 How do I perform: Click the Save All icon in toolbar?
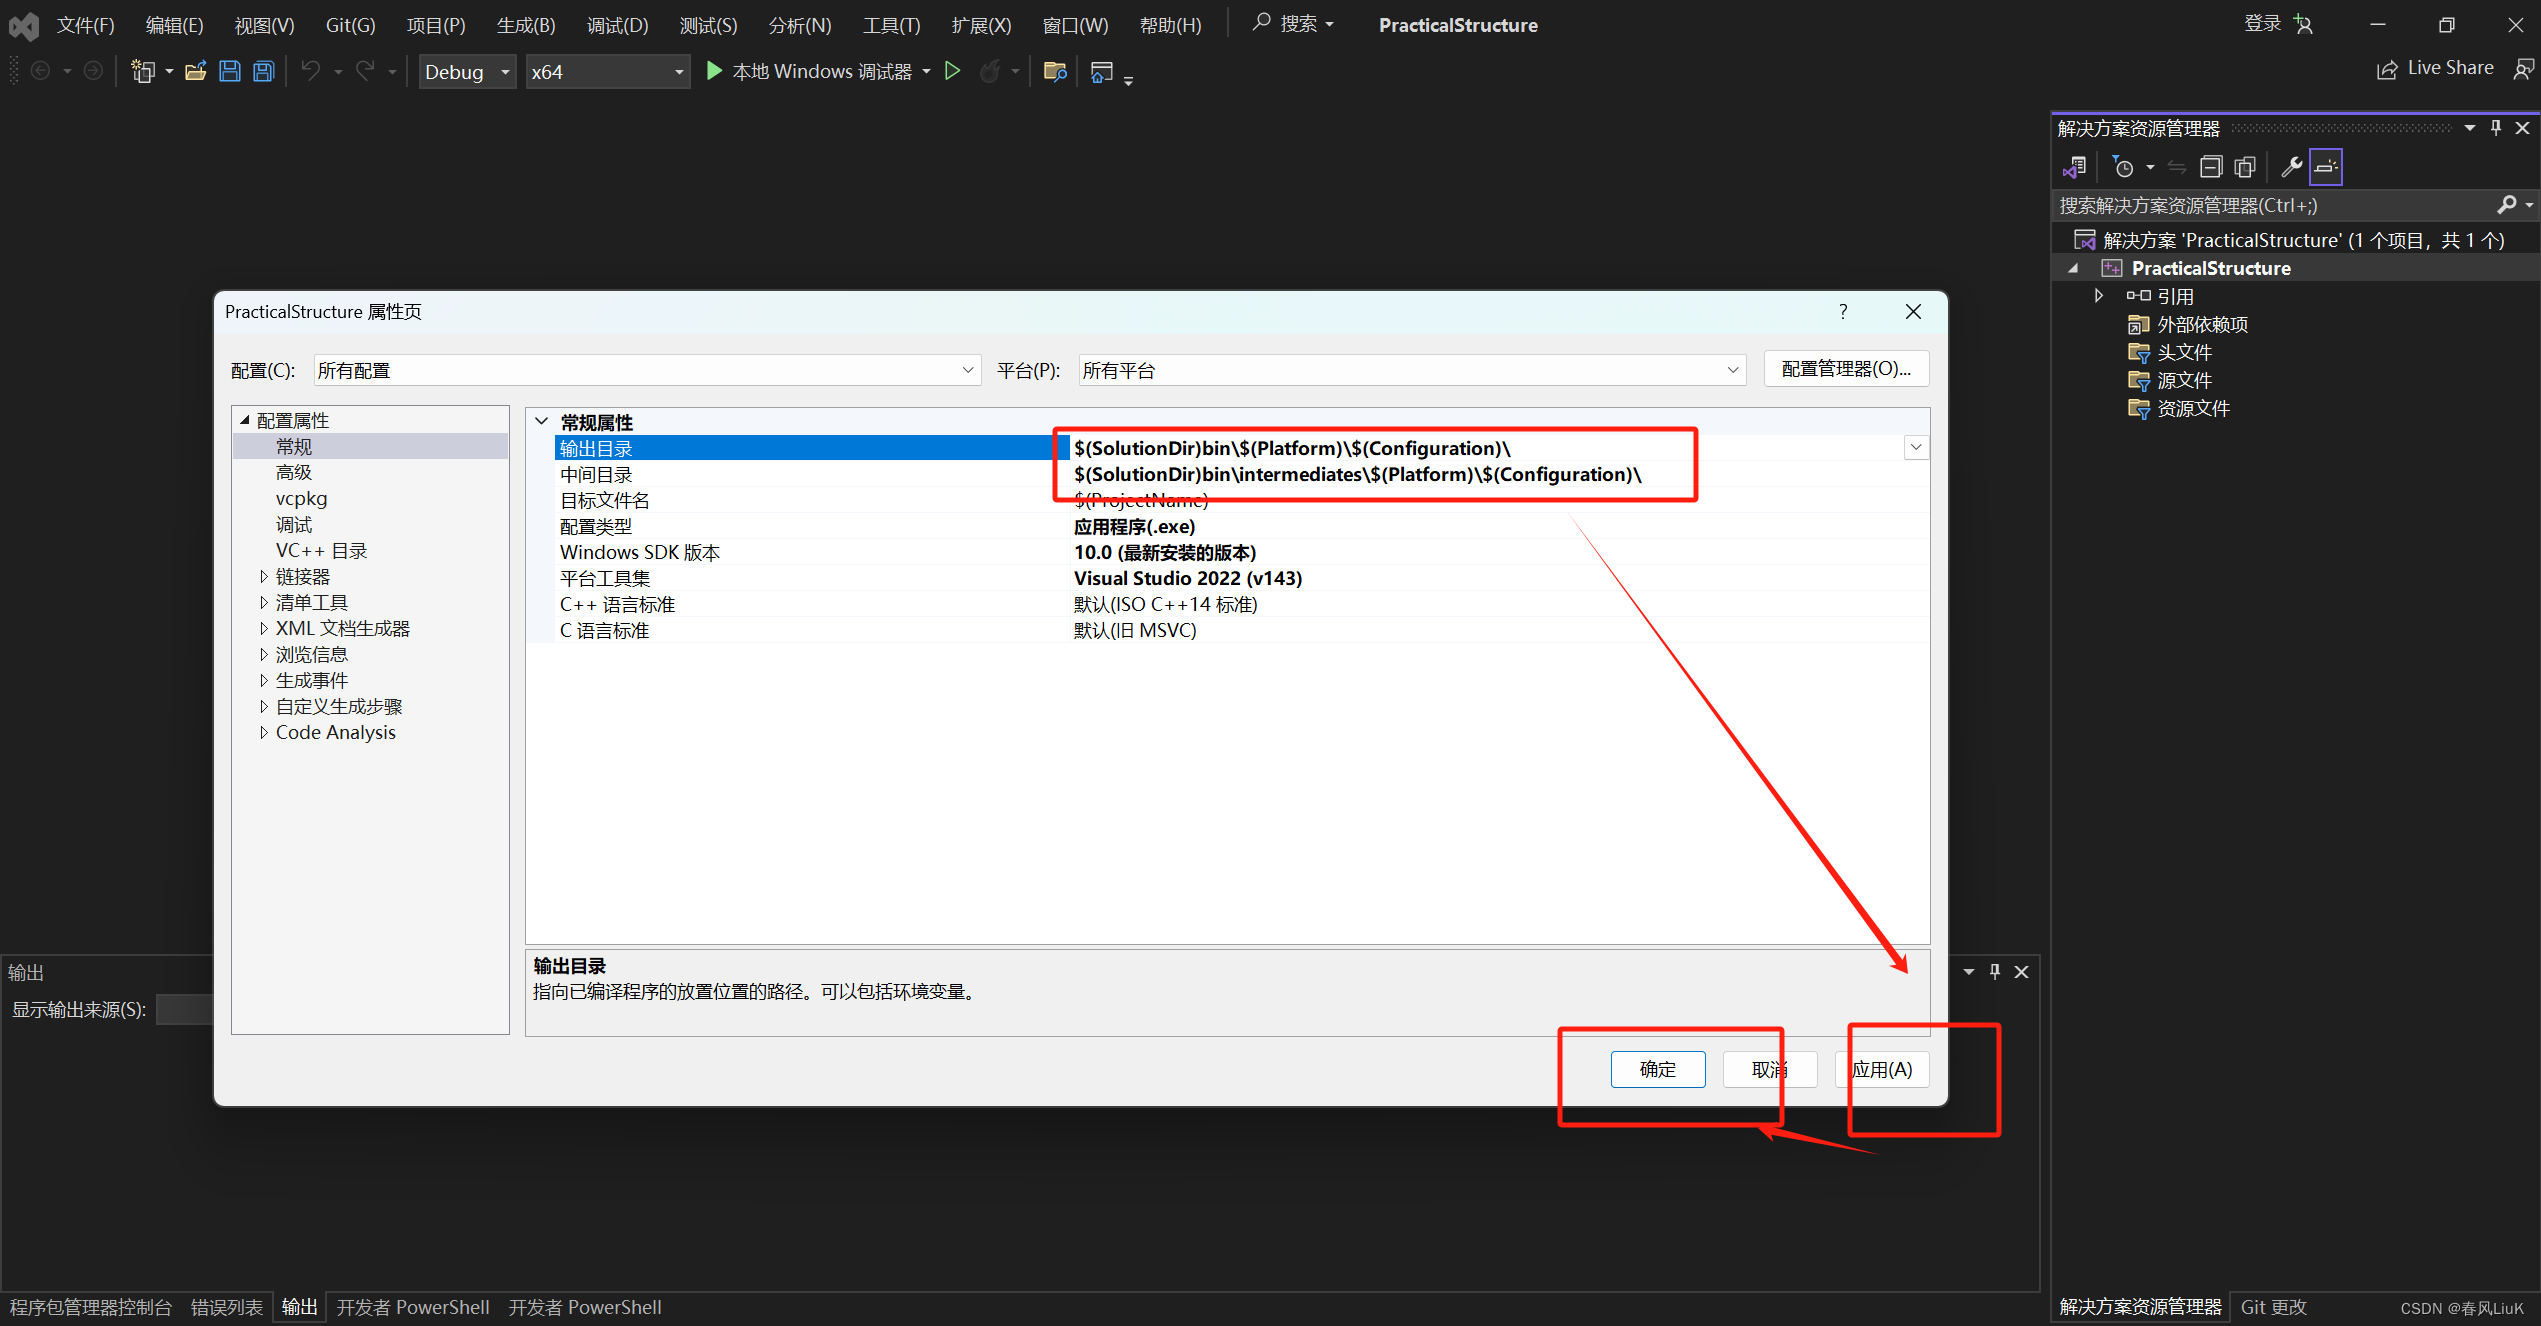pos(264,71)
